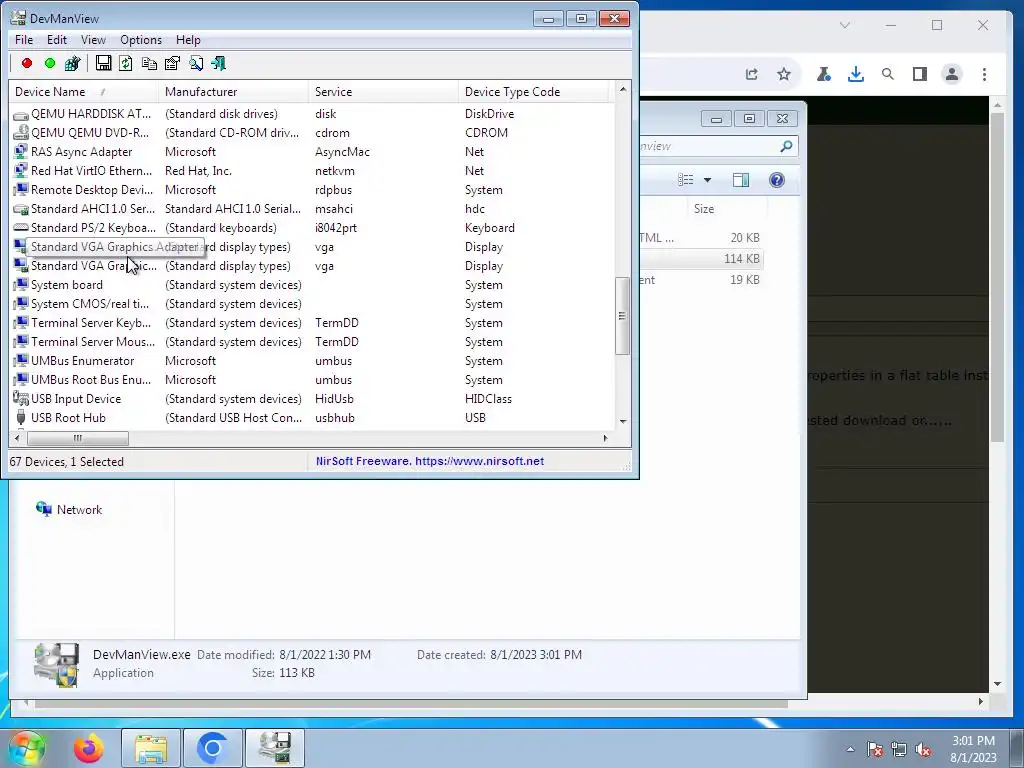This screenshot has height=768, width=1024.
Task: Sort by Device Type Code column header
Action: (534, 92)
